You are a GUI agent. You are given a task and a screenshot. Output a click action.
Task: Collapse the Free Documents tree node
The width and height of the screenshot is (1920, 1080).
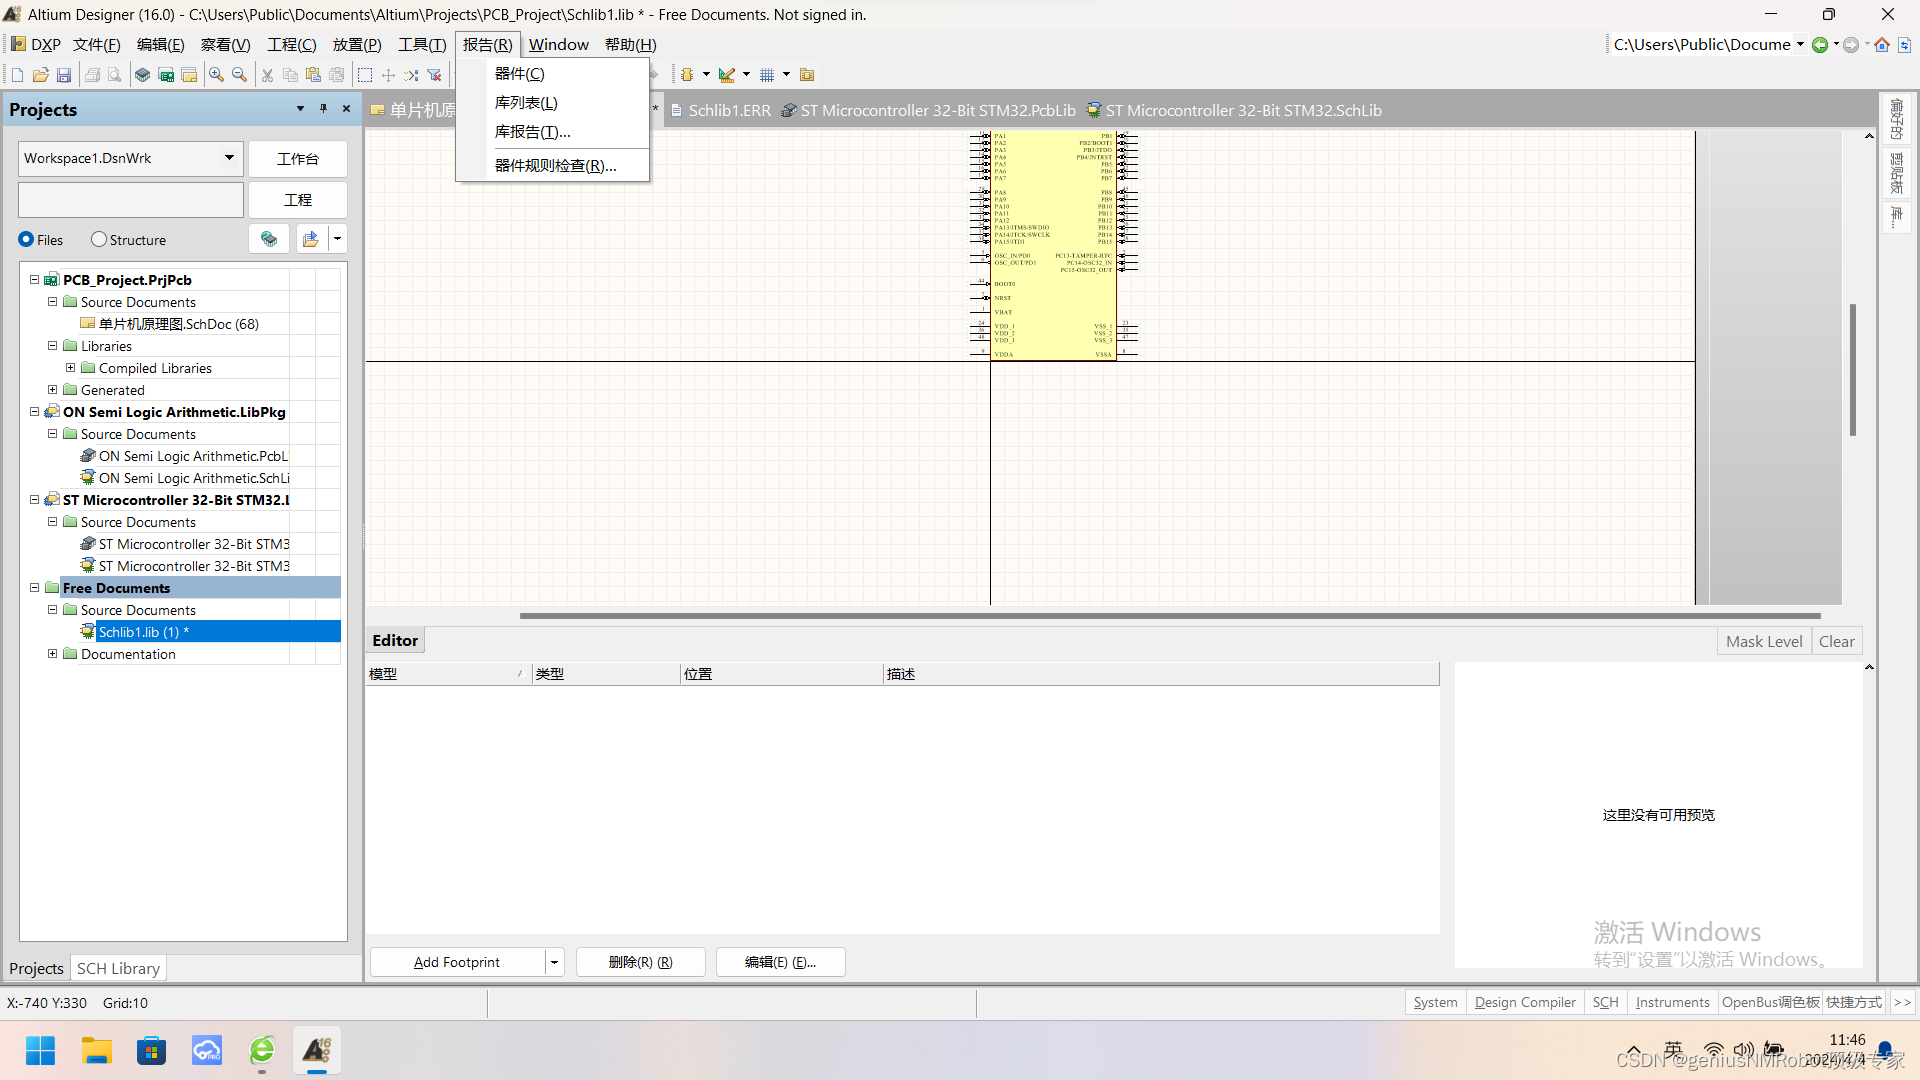tap(34, 587)
